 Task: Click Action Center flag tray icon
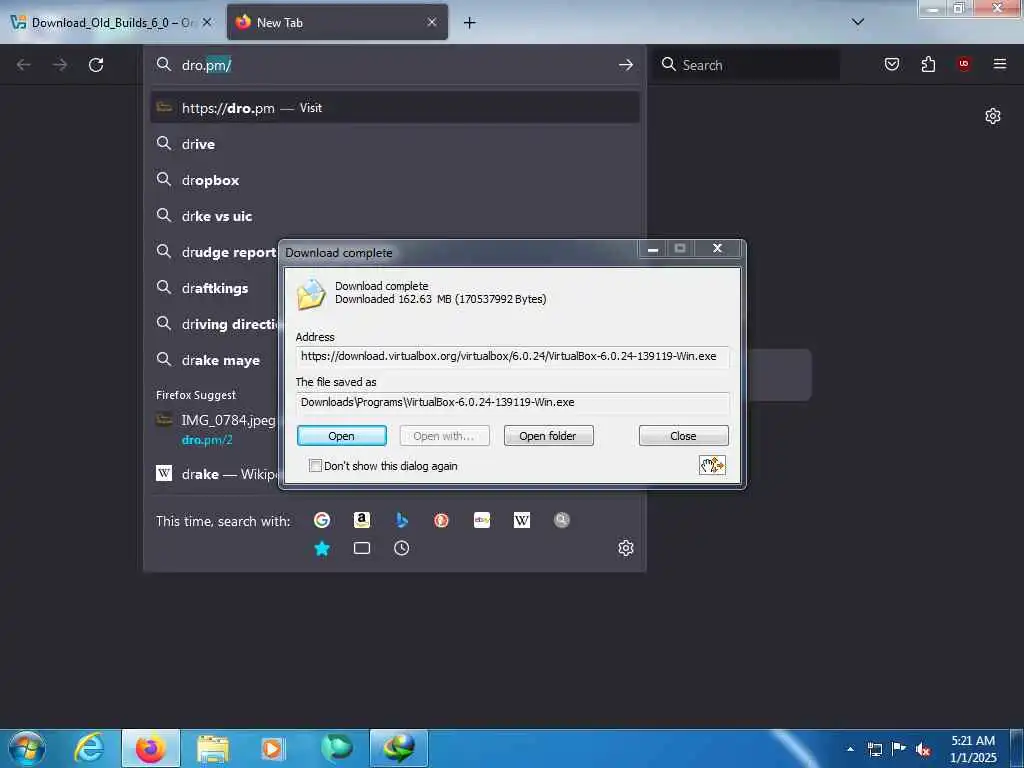click(x=899, y=749)
